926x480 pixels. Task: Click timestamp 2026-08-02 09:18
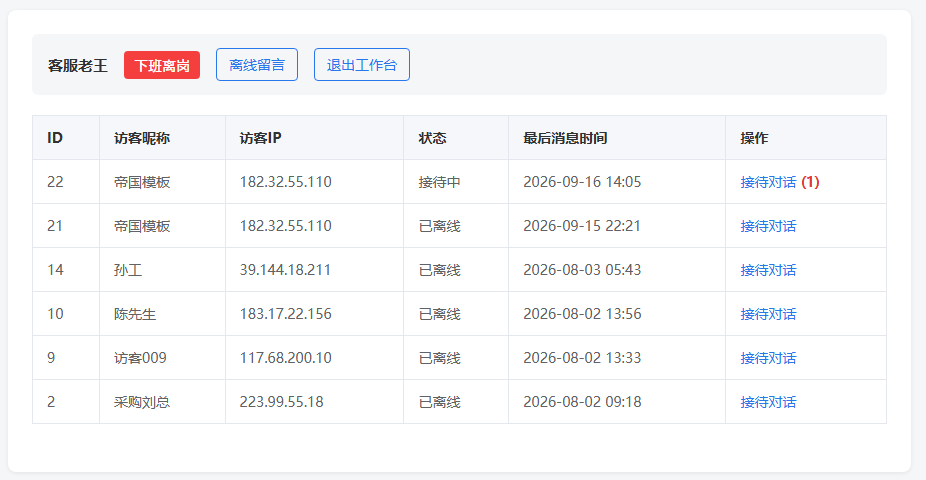(582, 402)
